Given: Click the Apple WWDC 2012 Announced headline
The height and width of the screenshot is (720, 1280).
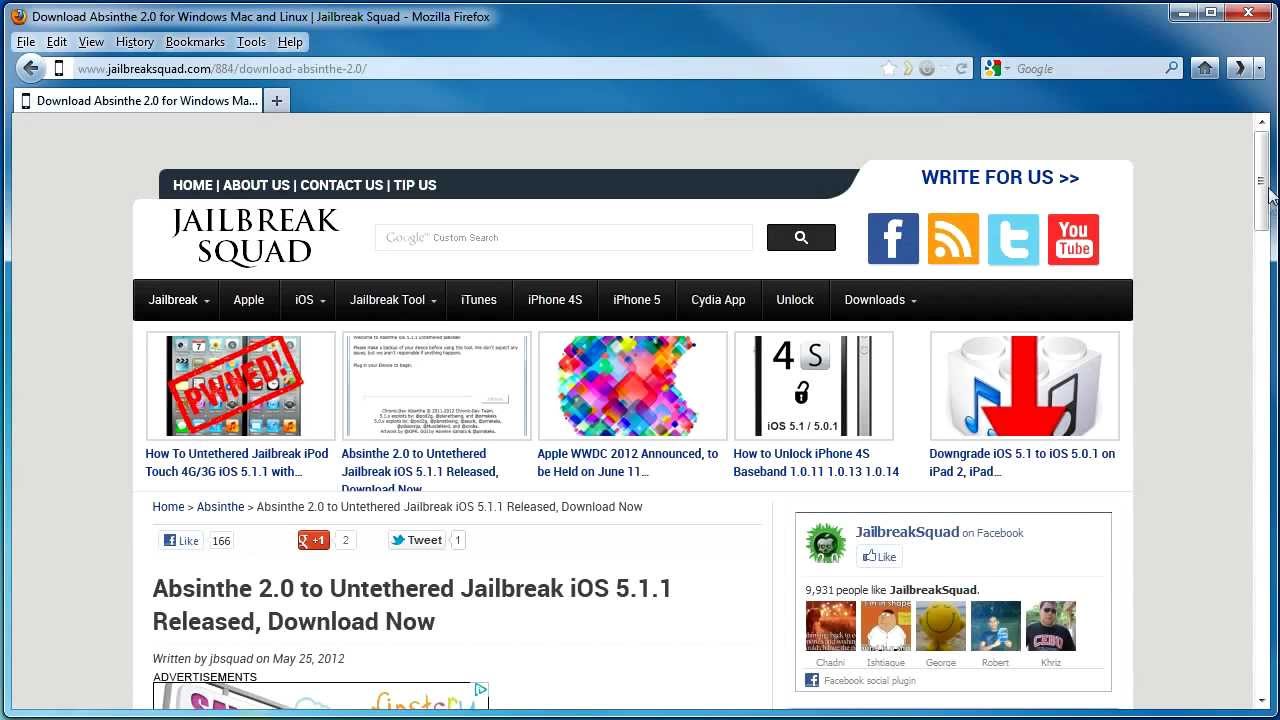Looking at the screenshot, I should click(628, 463).
